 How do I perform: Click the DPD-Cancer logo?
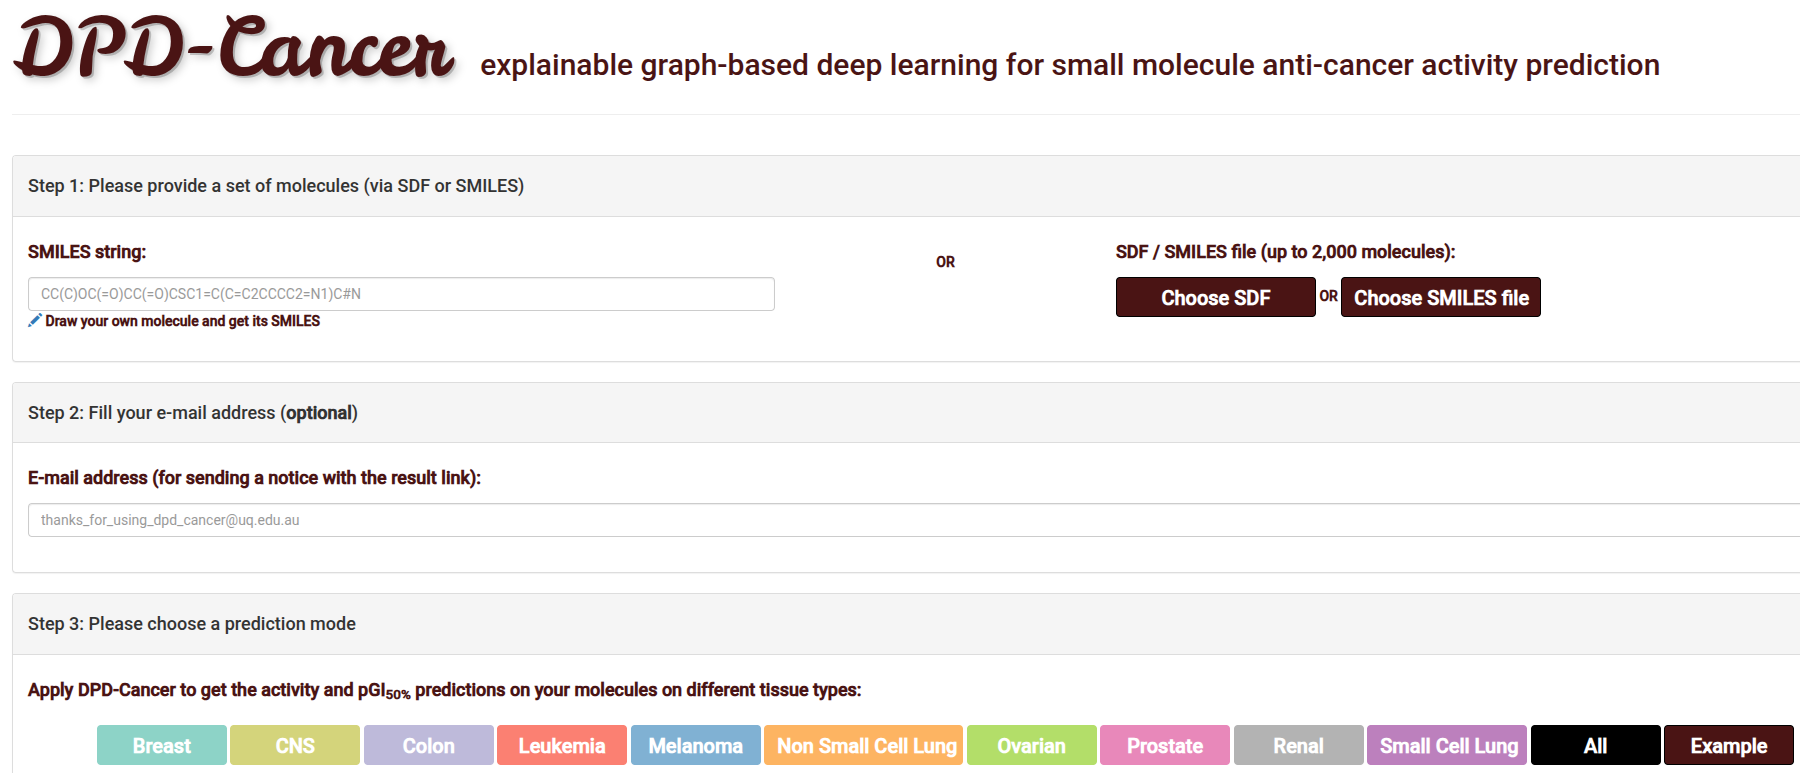(x=235, y=50)
